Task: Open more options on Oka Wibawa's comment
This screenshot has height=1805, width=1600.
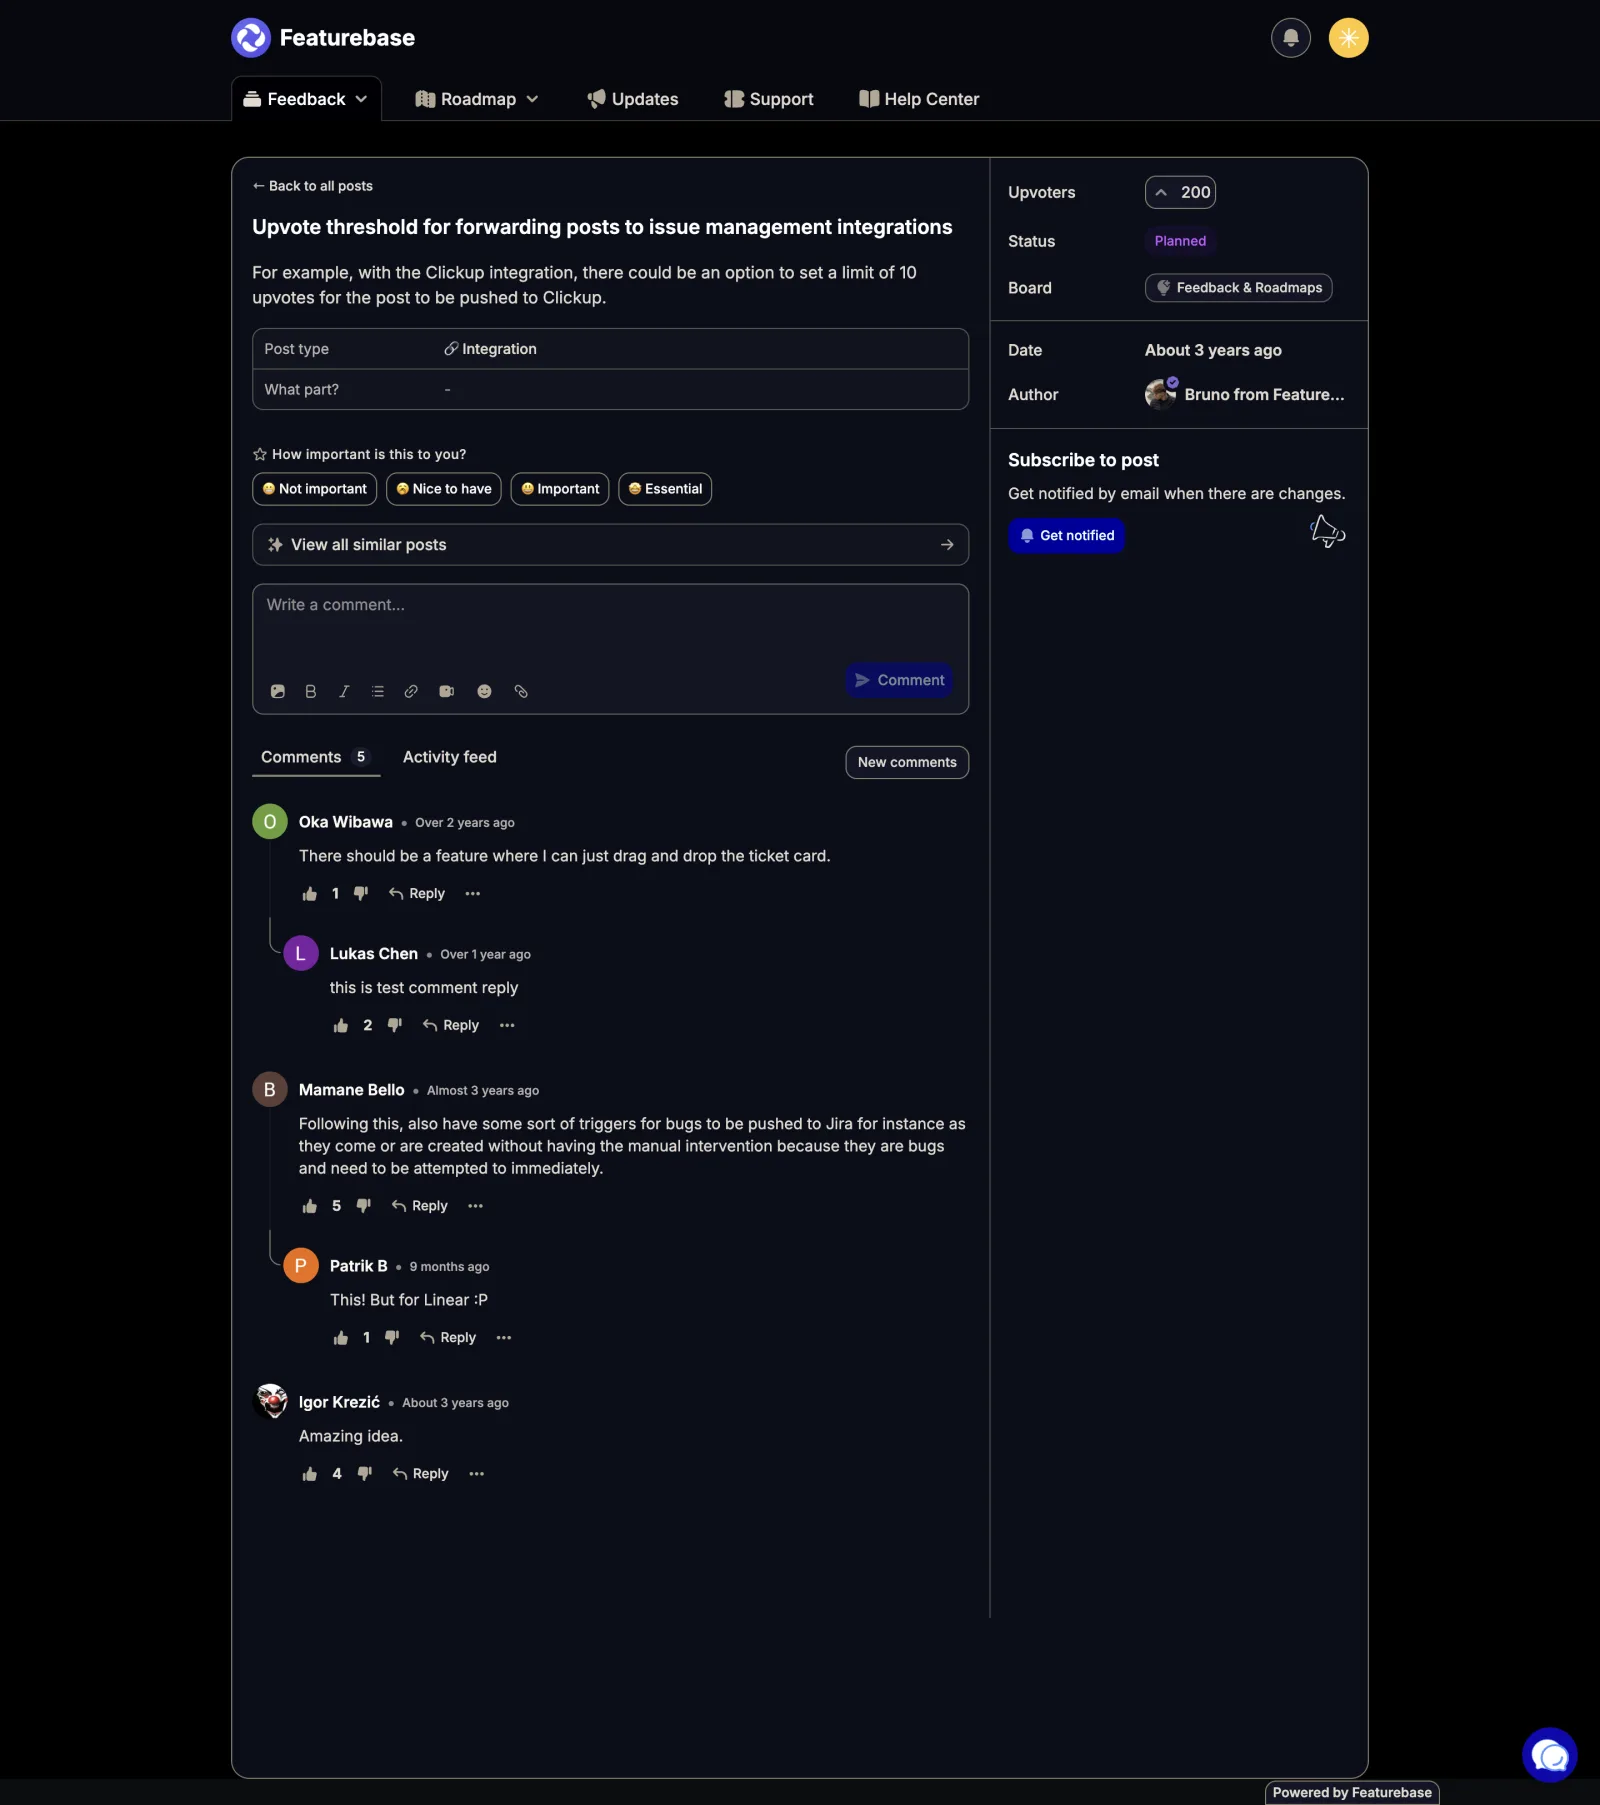Action: click(x=473, y=894)
